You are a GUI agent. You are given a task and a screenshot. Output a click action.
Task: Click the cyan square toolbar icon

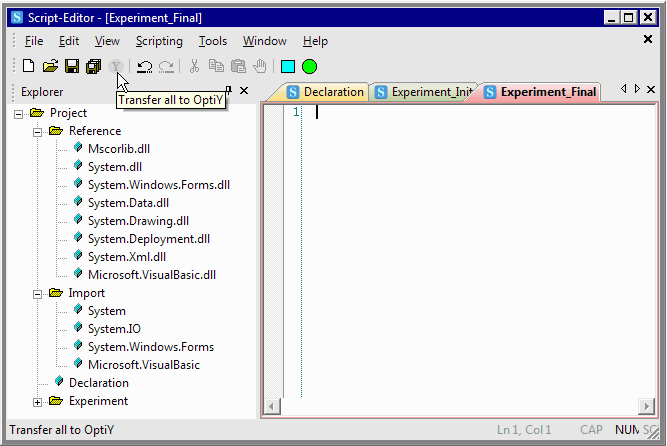pos(288,67)
